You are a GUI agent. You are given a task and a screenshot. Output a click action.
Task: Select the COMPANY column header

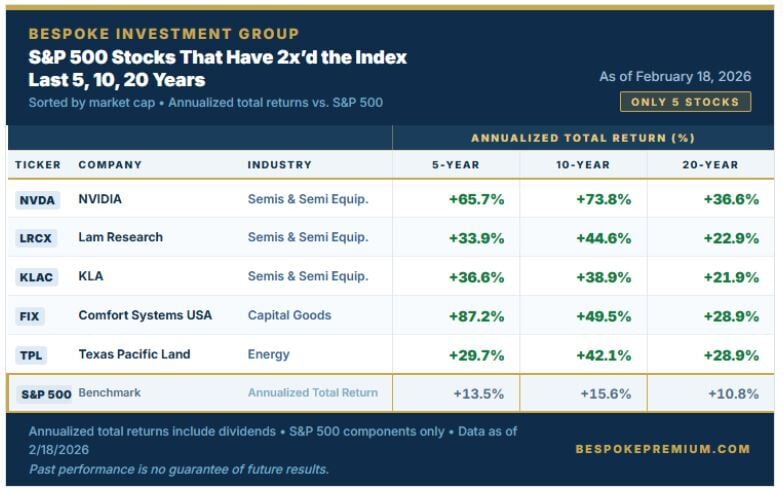pyautogui.click(x=110, y=165)
